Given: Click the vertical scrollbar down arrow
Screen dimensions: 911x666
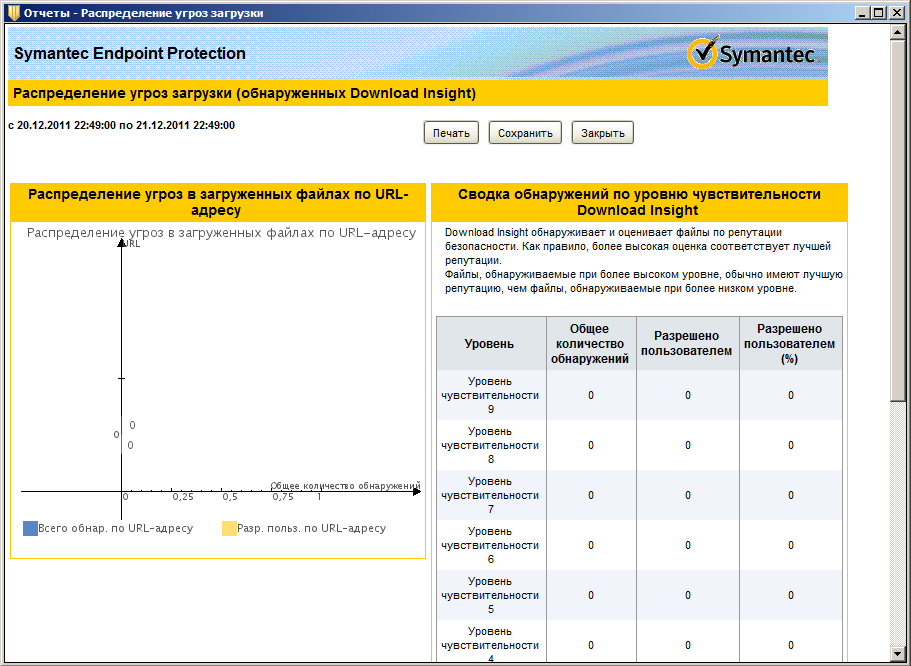Looking at the screenshot, I should pyautogui.click(x=898, y=654).
